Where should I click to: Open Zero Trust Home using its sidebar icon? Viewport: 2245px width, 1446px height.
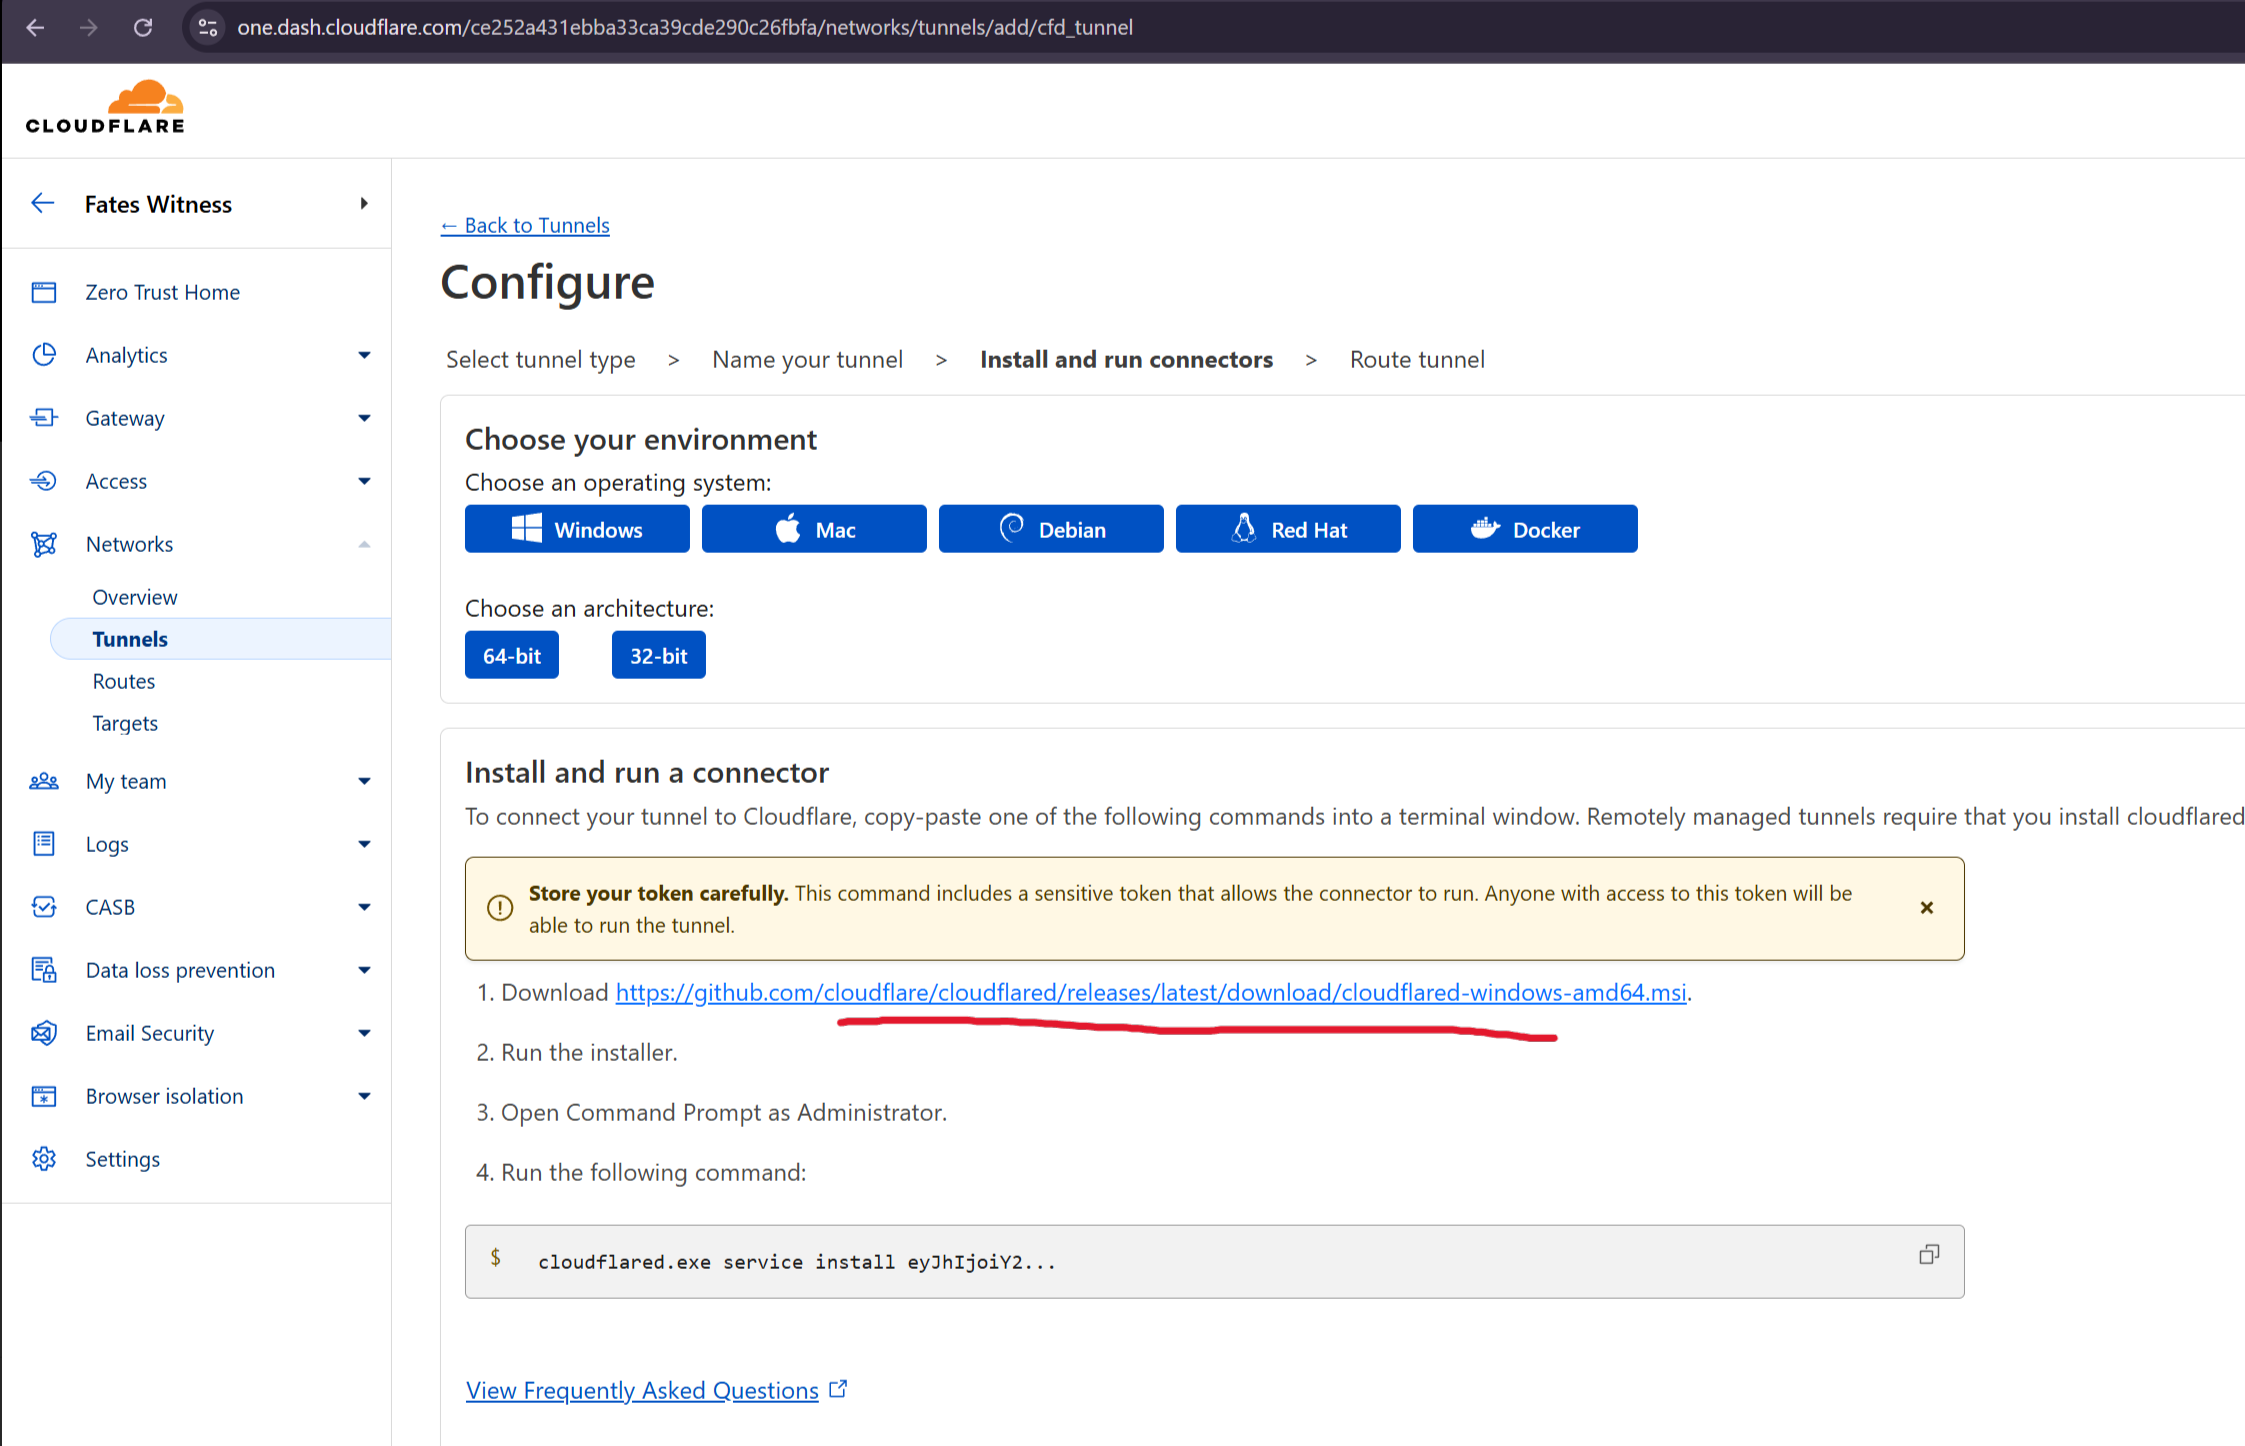point(44,291)
